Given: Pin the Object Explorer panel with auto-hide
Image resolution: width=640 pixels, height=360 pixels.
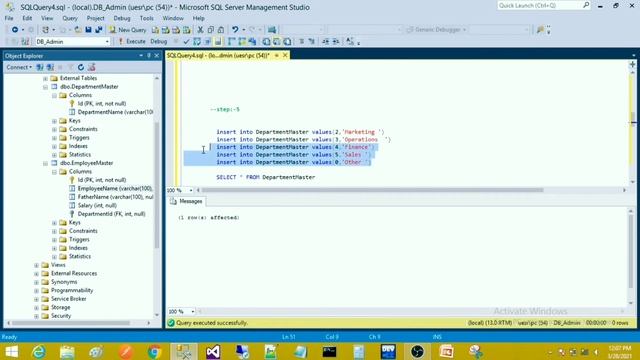Looking at the screenshot, I should 149,56.
